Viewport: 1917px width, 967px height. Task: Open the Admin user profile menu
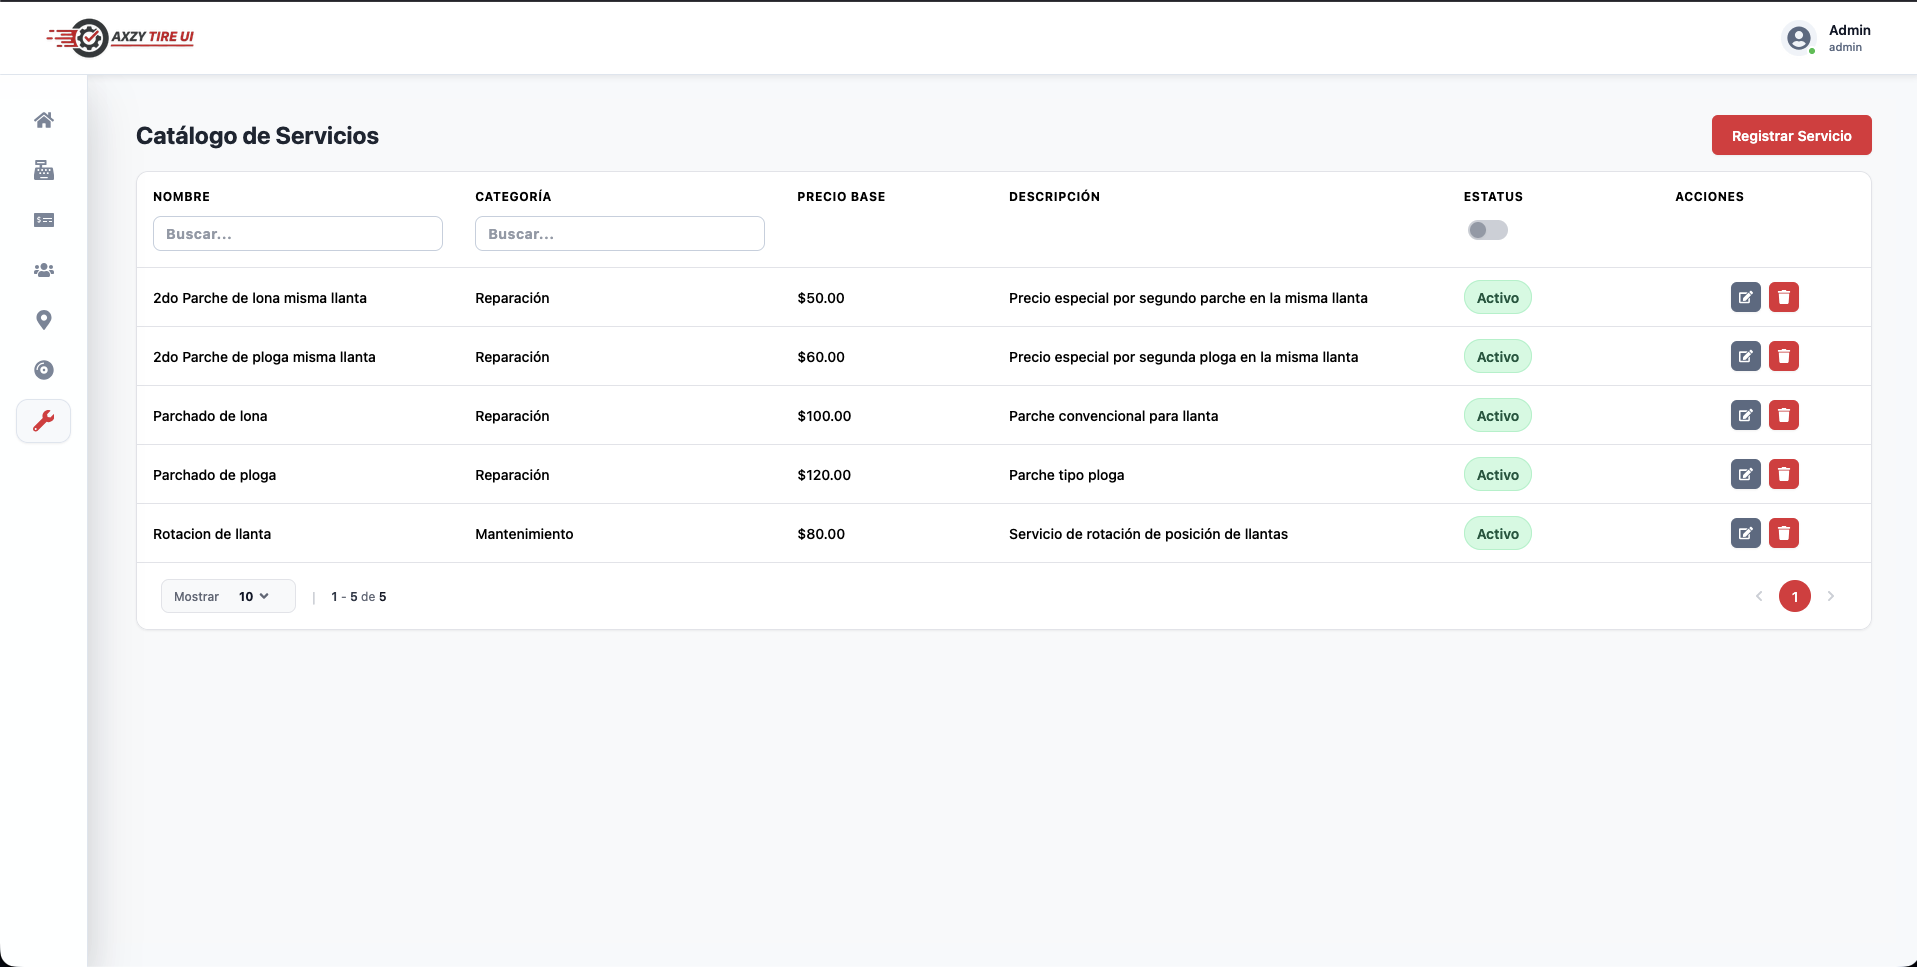pos(1827,38)
